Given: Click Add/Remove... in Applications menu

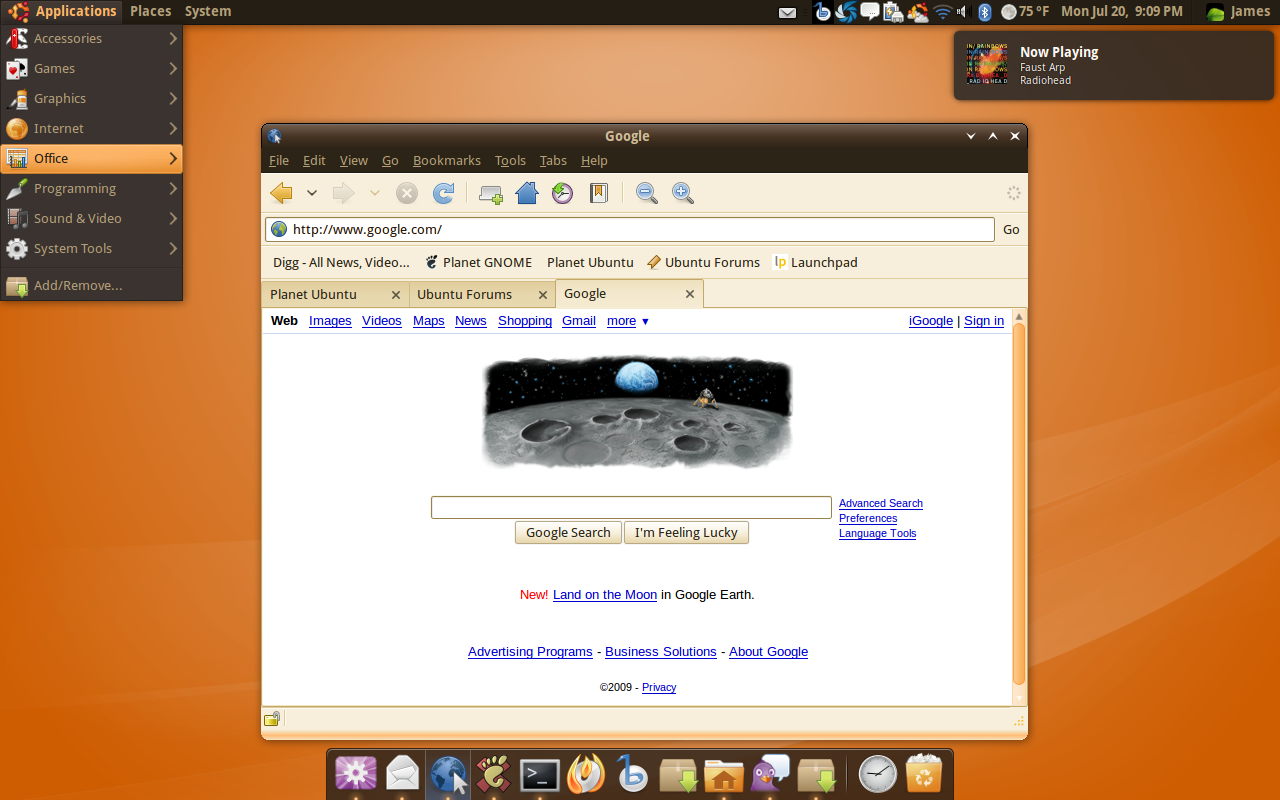Looking at the screenshot, I should click(x=92, y=285).
